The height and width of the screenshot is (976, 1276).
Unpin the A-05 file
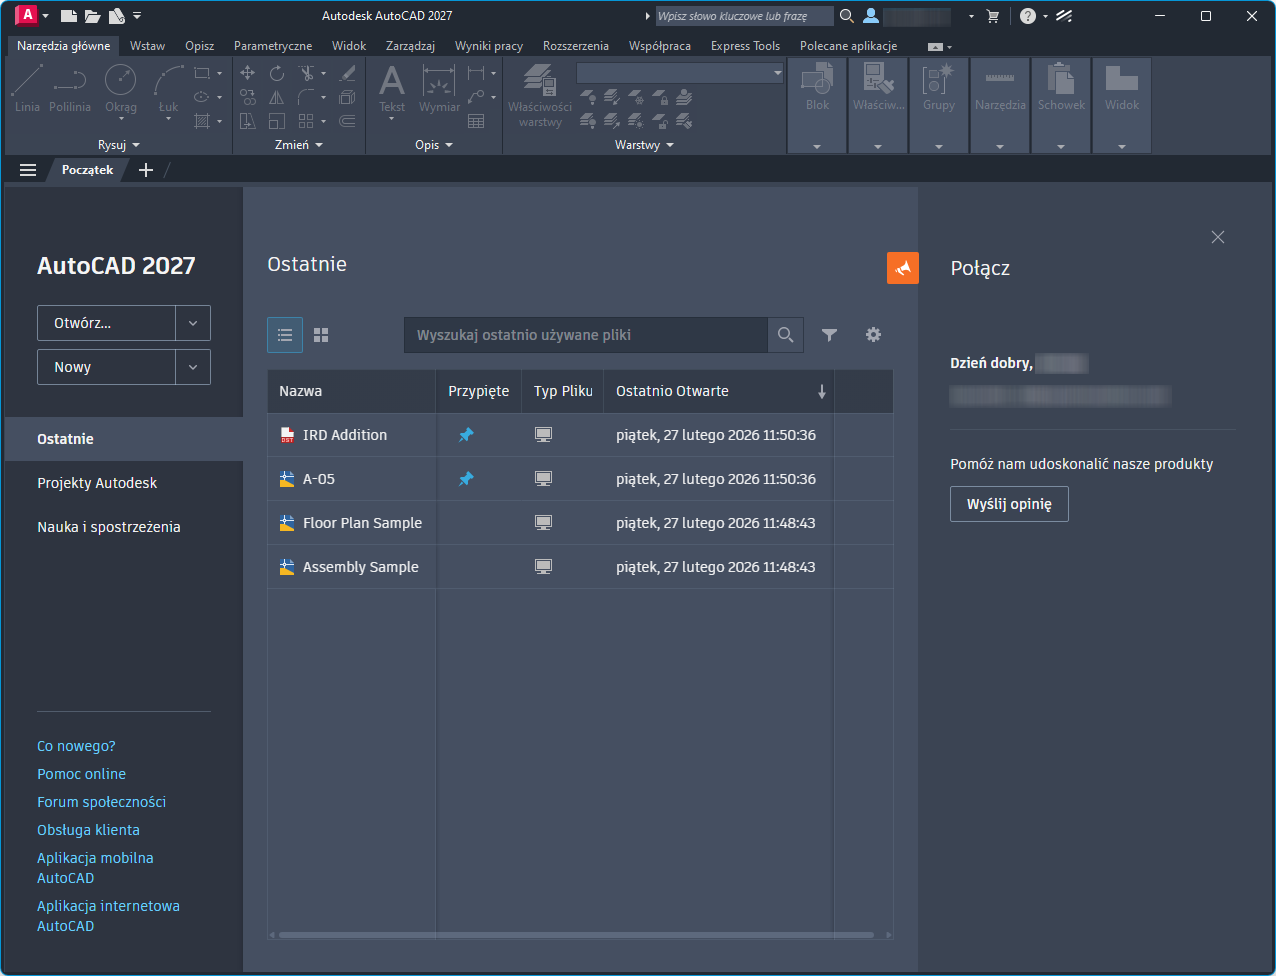coord(466,479)
